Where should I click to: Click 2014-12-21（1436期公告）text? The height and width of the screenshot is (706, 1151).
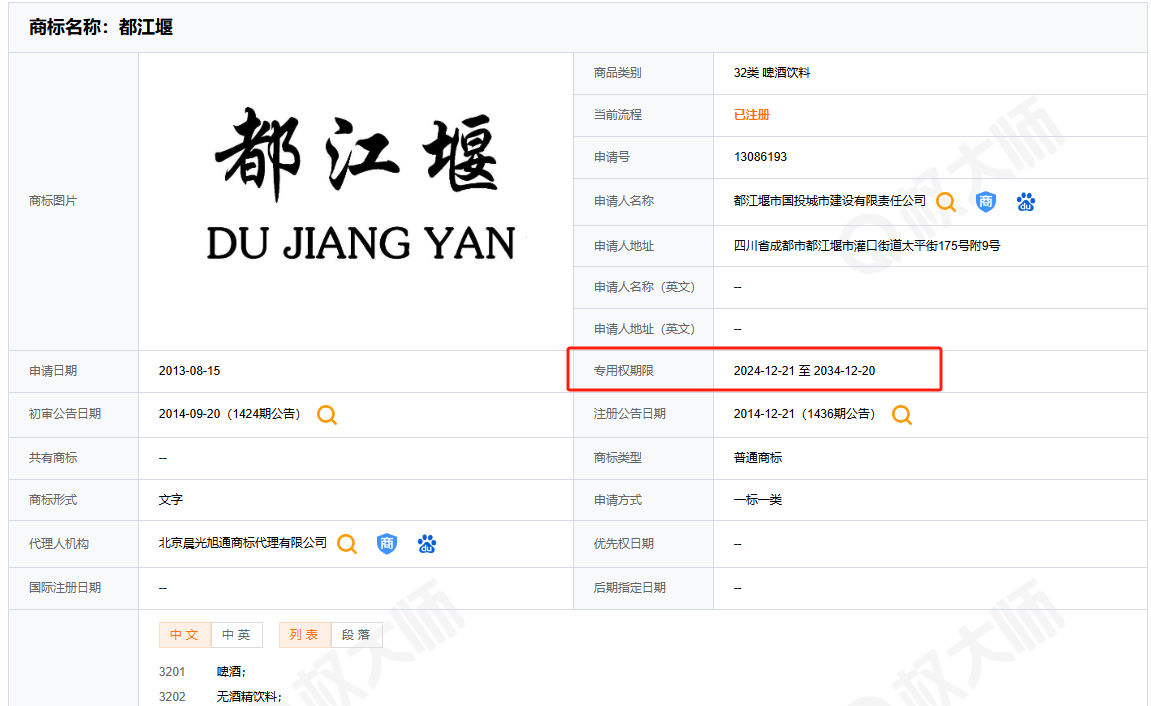point(807,414)
